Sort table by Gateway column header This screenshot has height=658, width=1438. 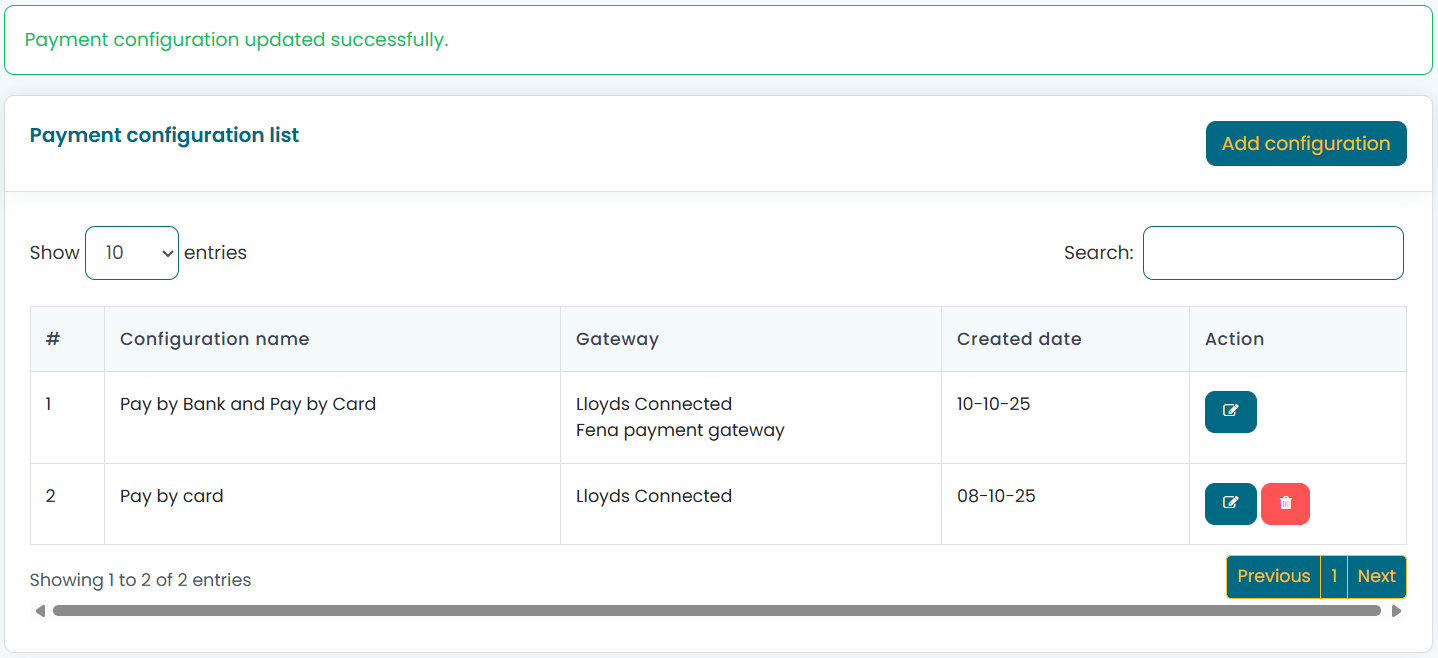(617, 339)
